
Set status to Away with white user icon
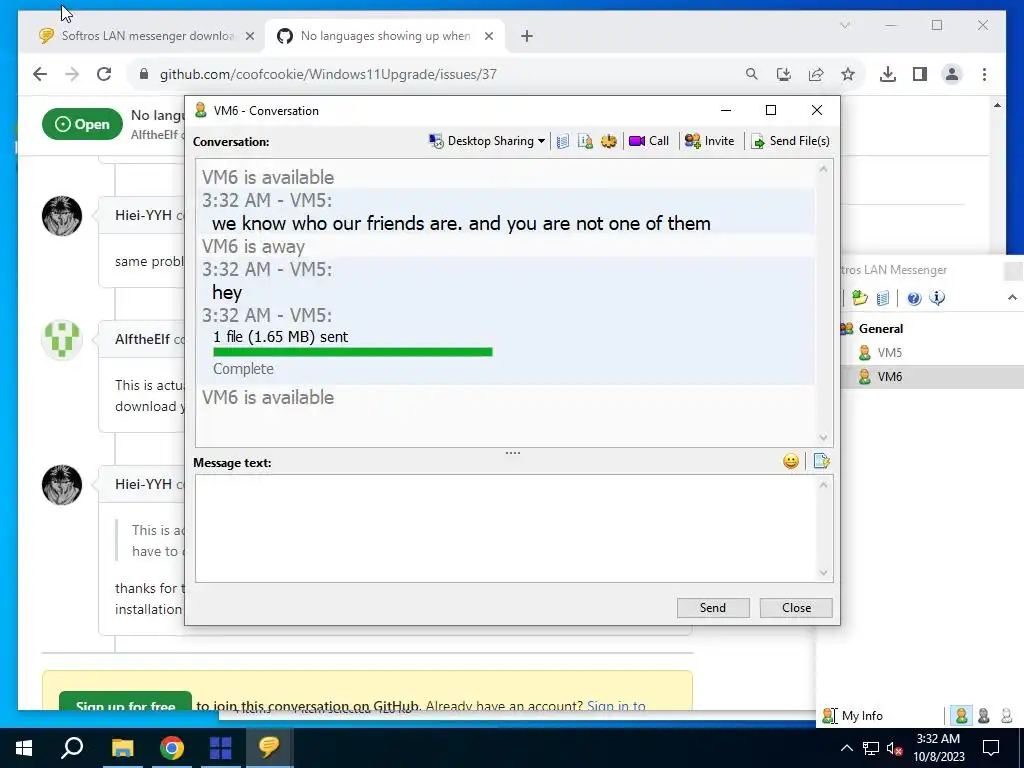[1006, 716]
